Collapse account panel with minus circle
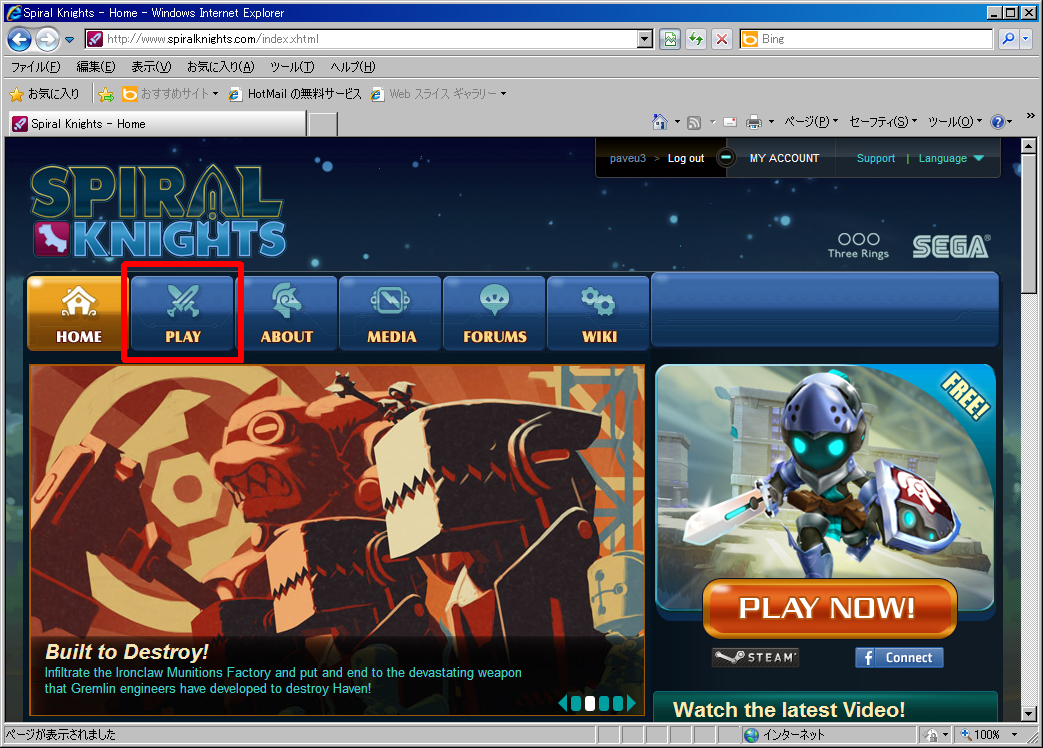The width and height of the screenshot is (1043, 748). coord(726,158)
